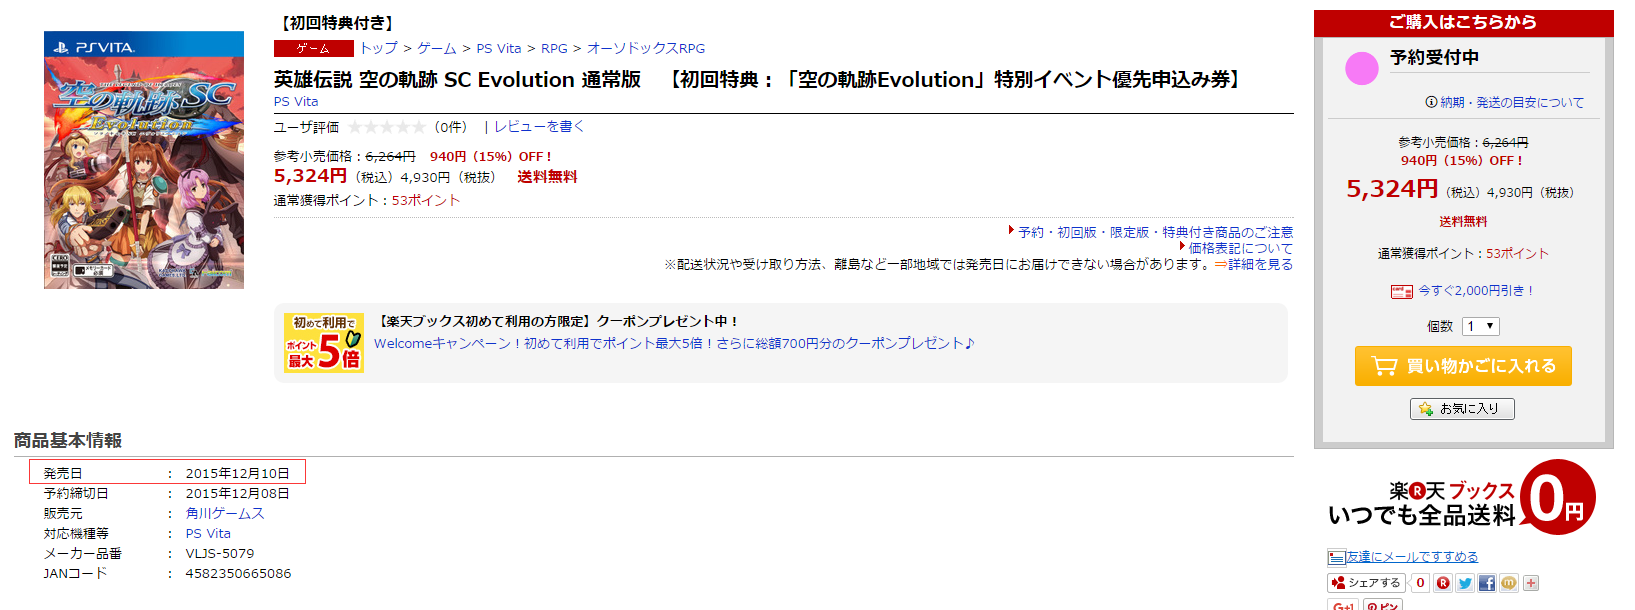Image resolution: width=1635 pixels, height=610 pixels.
Task: Click the share count 0 bubble
Action: [1420, 583]
